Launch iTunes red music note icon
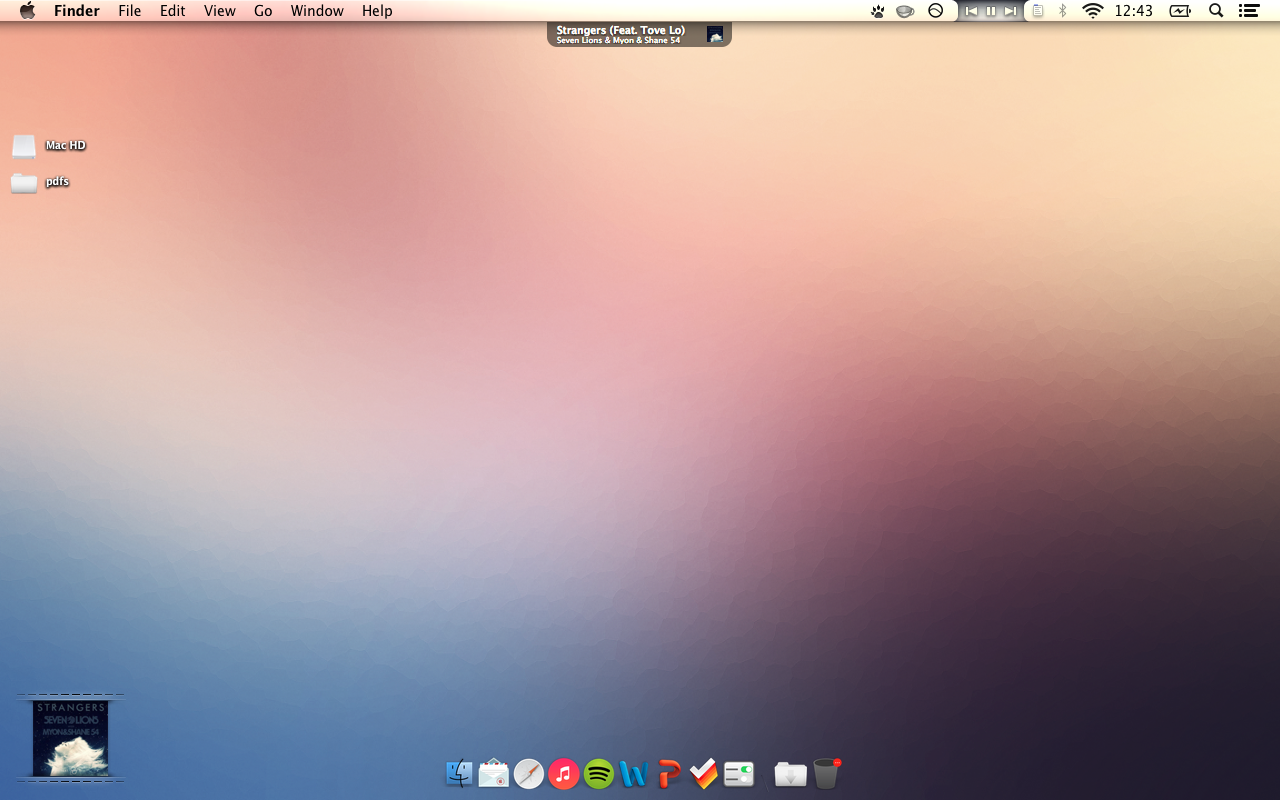The image size is (1280, 800). coord(564,774)
